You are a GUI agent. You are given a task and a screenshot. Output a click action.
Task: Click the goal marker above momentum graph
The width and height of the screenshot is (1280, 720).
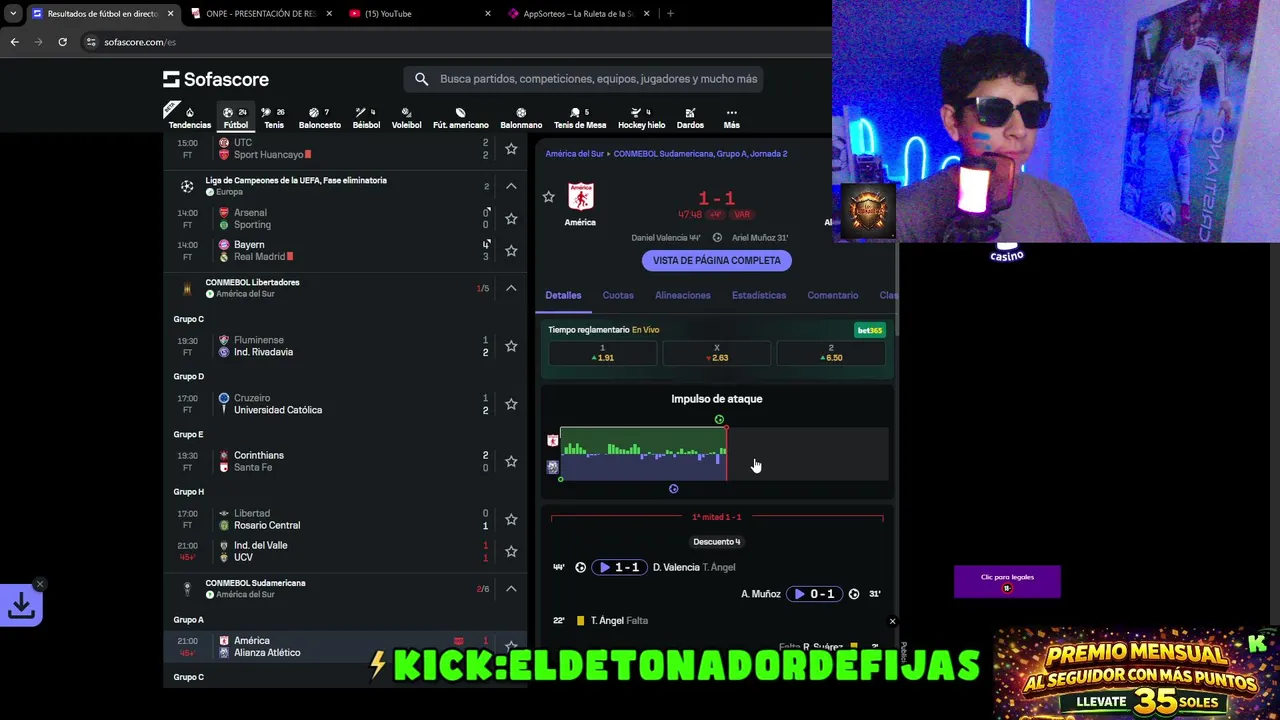pos(719,420)
